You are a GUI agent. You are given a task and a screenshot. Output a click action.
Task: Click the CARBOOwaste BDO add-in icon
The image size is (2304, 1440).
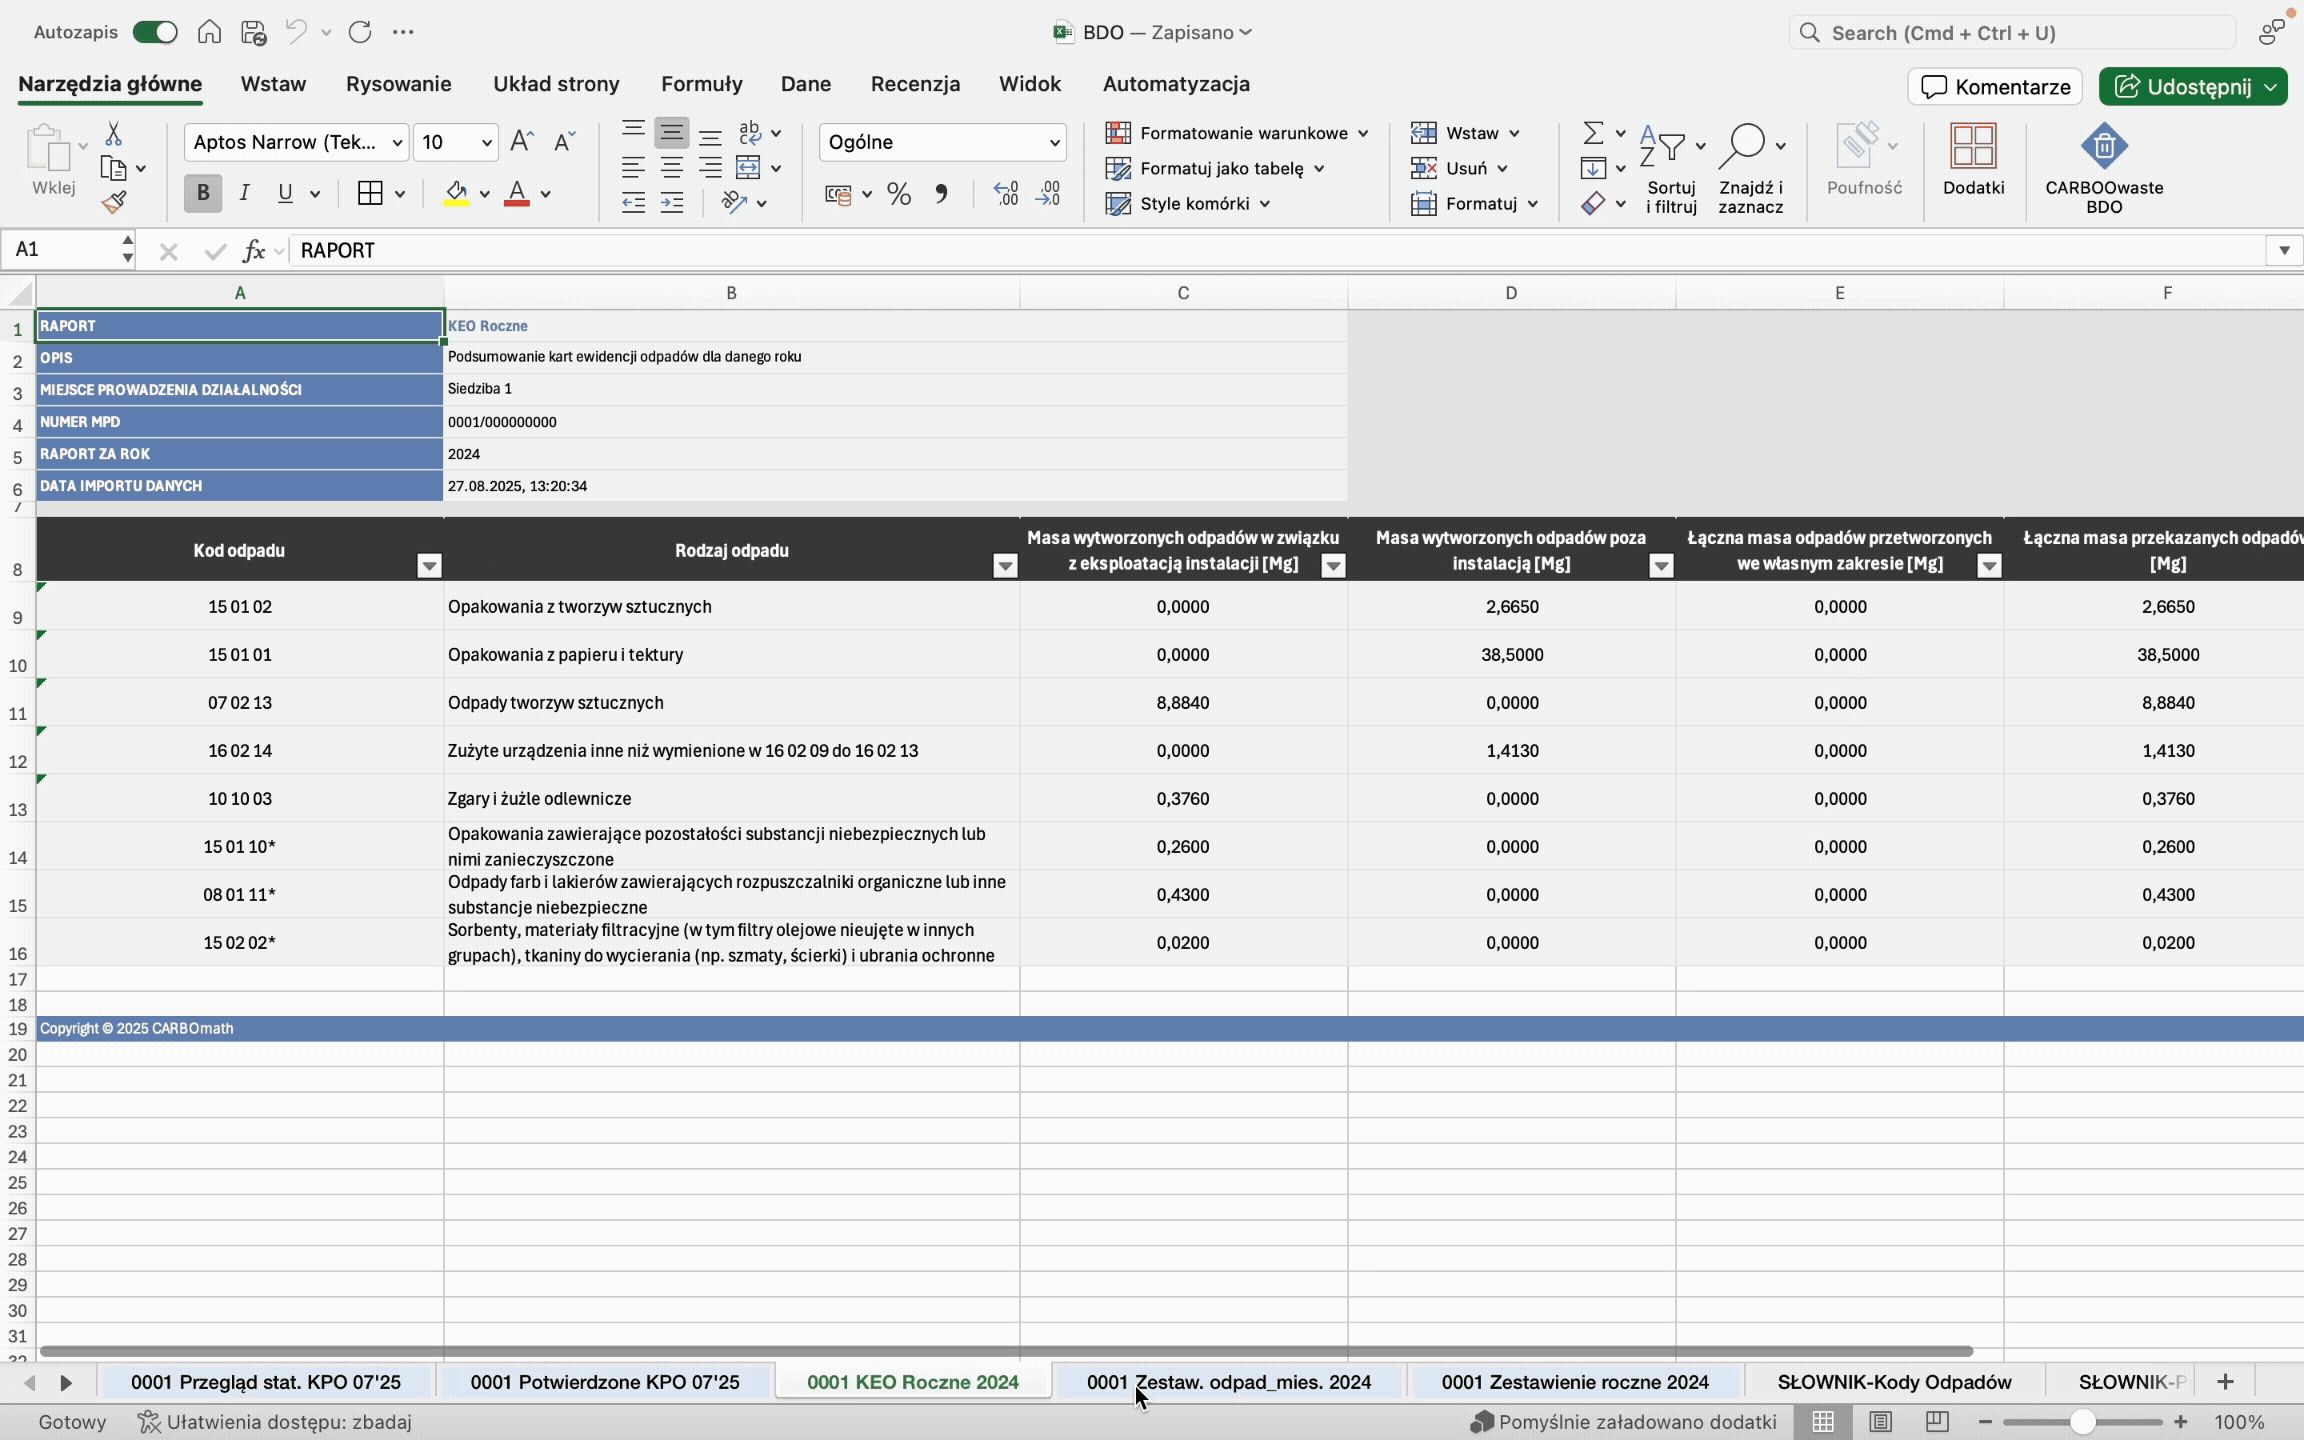tap(2103, 148)
